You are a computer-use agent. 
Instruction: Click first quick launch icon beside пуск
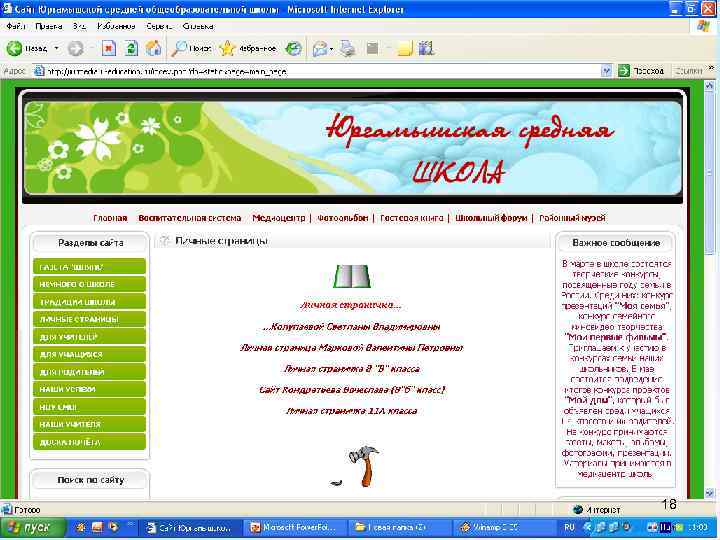pyautogui.click(x=81, y=528)
